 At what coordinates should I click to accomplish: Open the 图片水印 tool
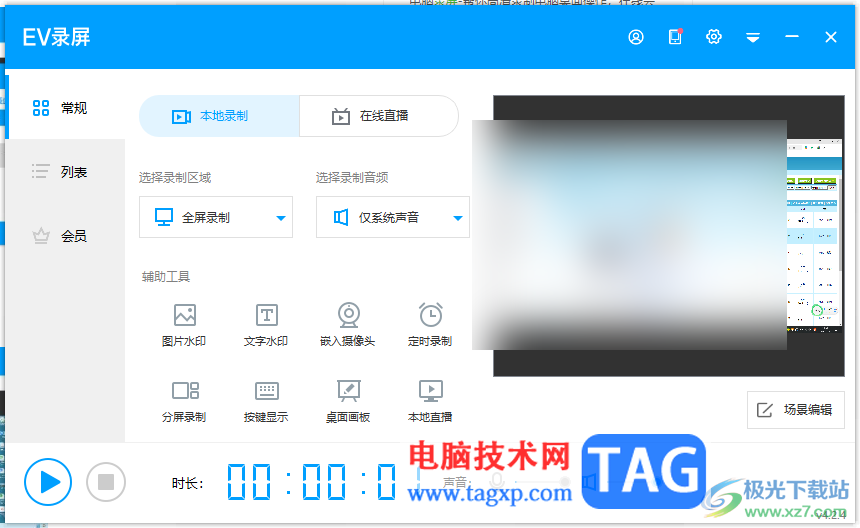184,325
